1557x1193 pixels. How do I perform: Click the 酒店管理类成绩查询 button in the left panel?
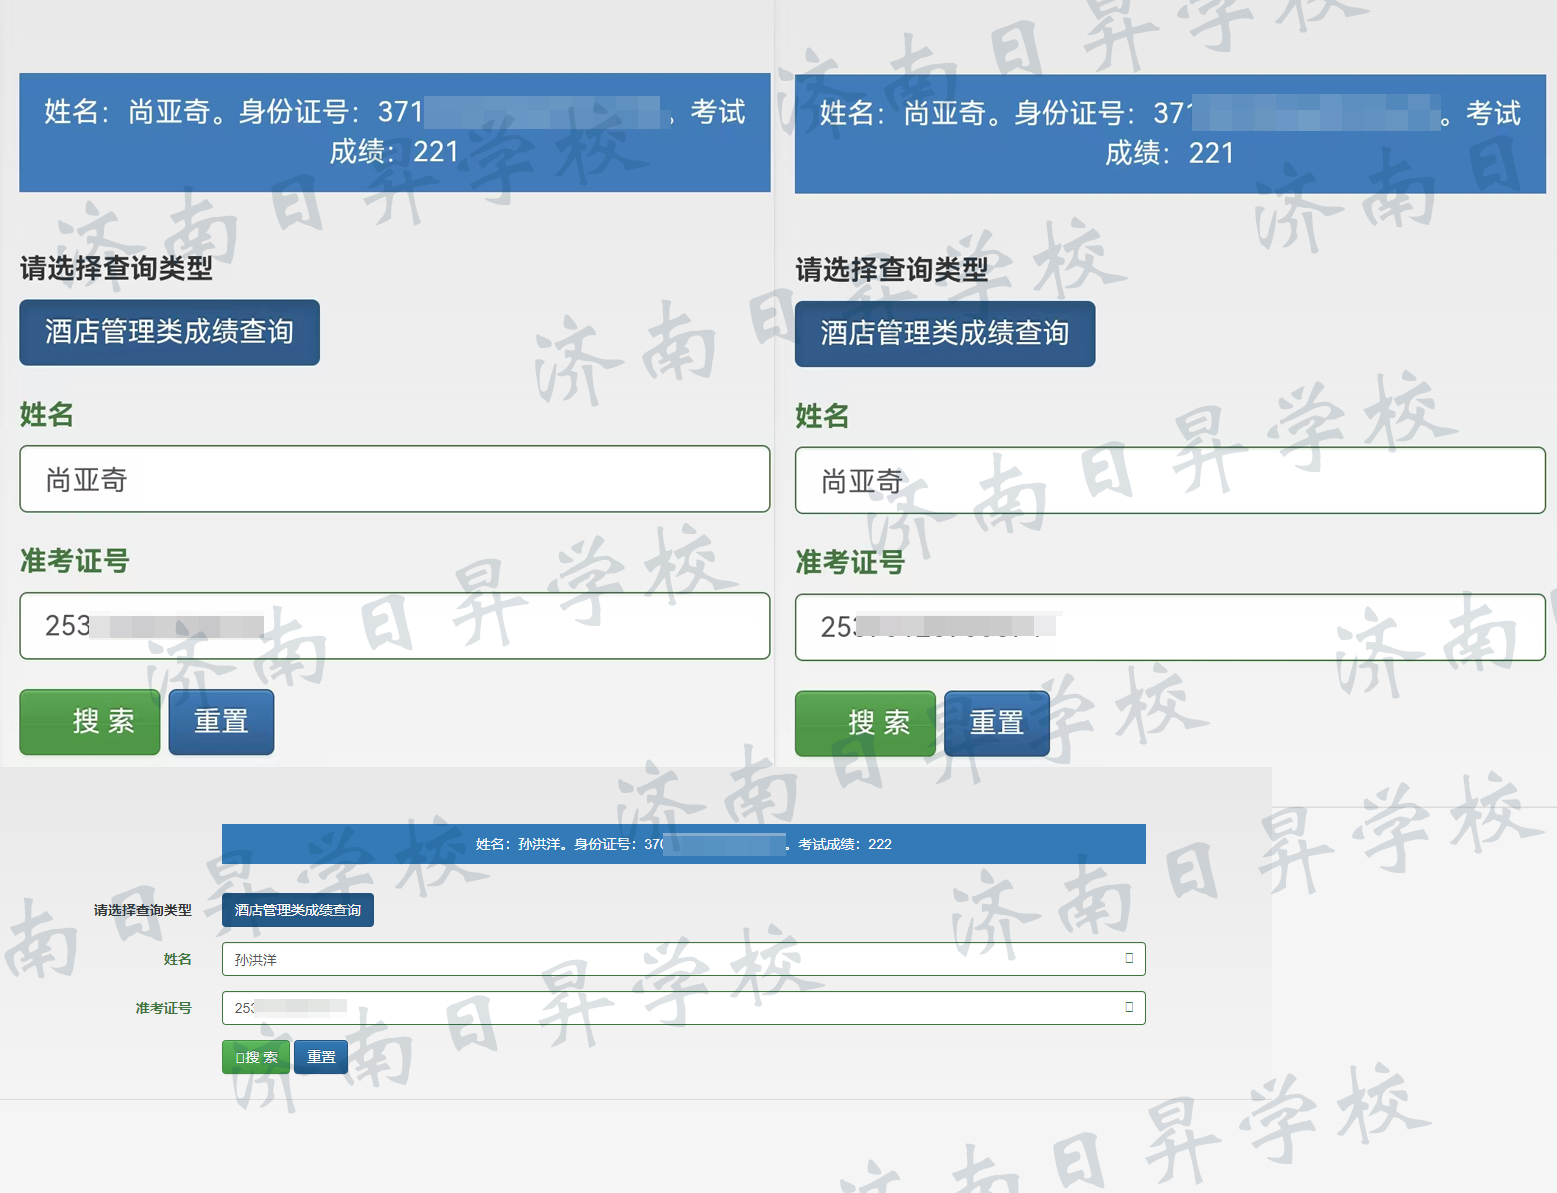pyautogui.click(x=169, y=332)
